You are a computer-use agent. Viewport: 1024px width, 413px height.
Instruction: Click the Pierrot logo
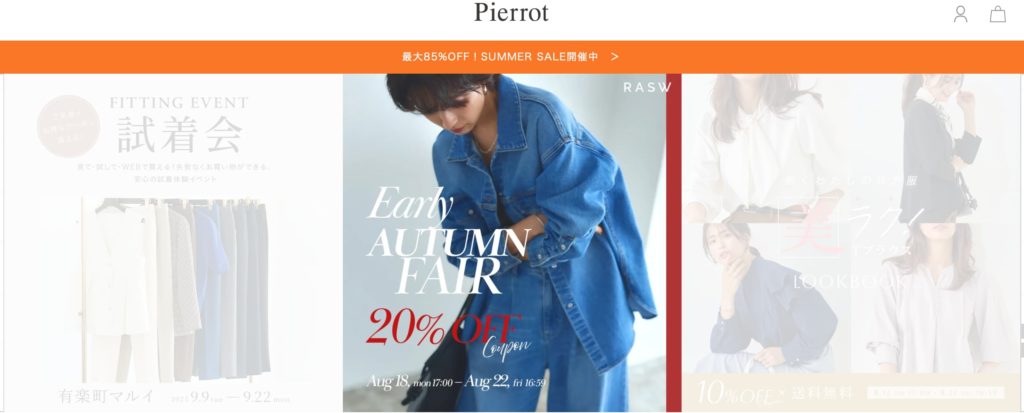coord(511,12)
